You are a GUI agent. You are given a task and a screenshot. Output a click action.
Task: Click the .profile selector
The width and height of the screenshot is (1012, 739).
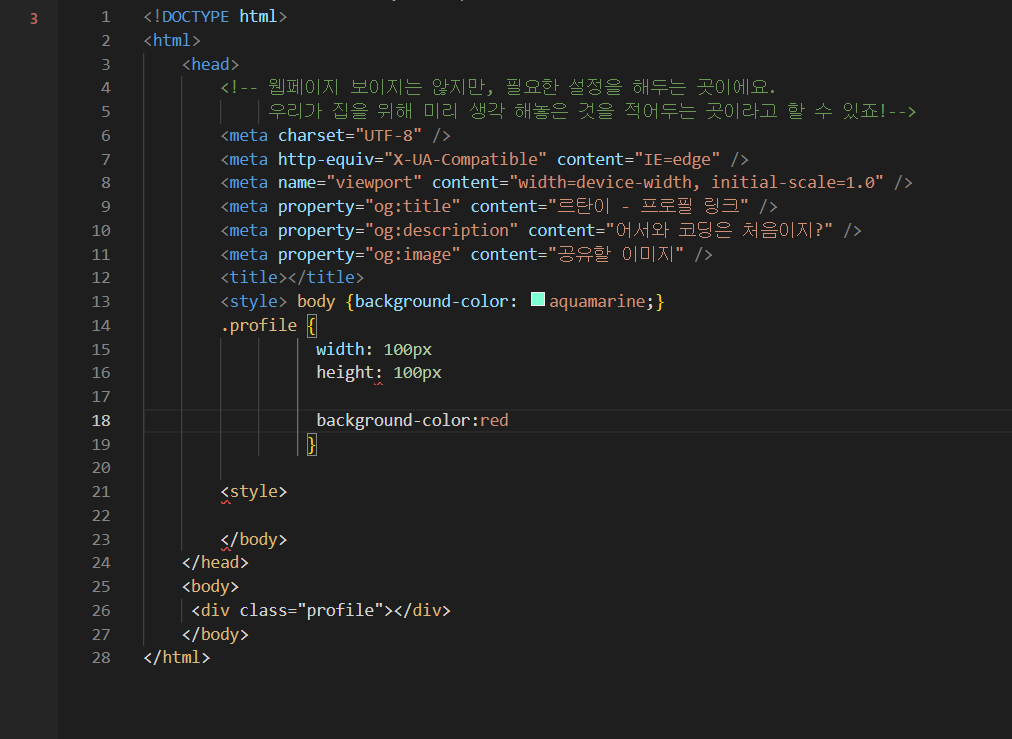point(259,325)
